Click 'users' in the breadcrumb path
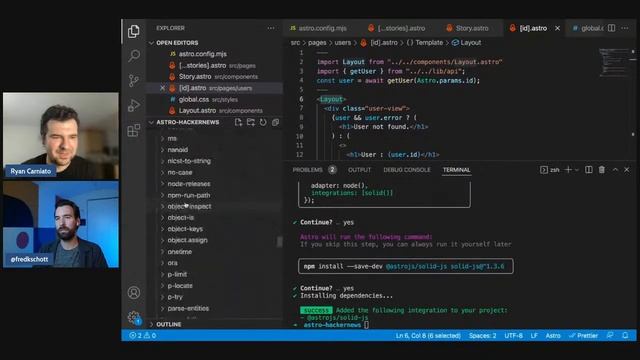 342,43
